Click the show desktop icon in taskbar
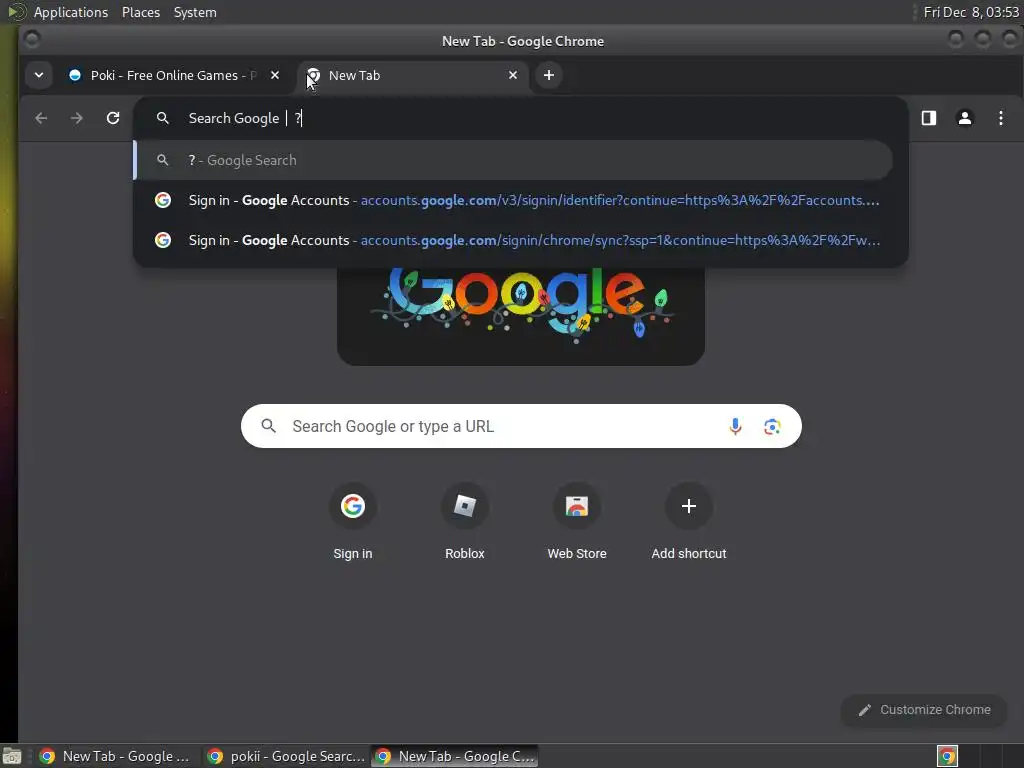Image resolution: width=1024 pixels, height=768 pixels. click(x=12, y=756)
